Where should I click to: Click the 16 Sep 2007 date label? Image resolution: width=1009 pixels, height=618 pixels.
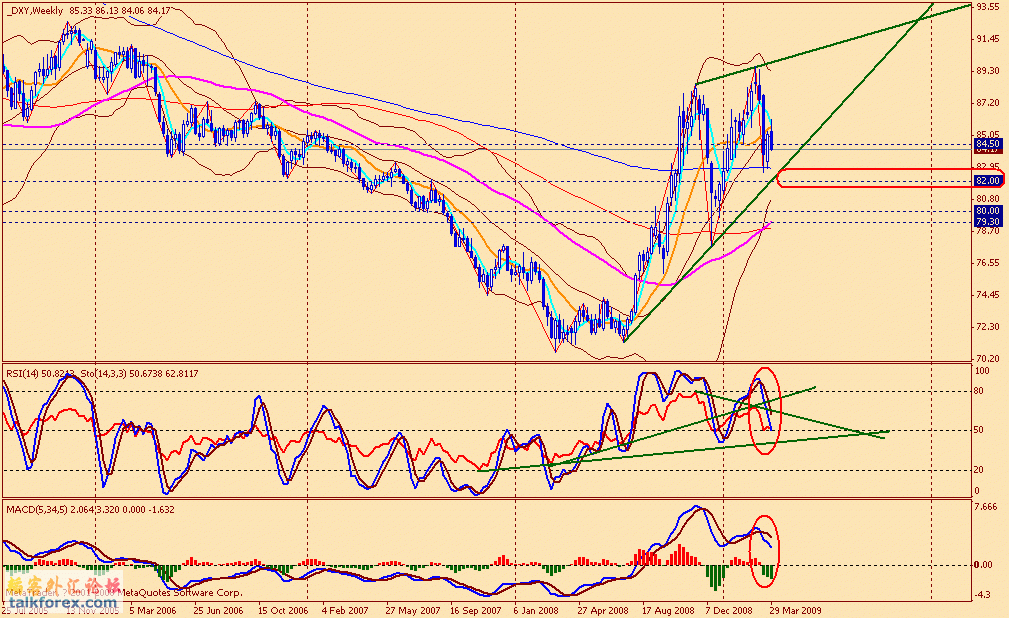[476, 610]
